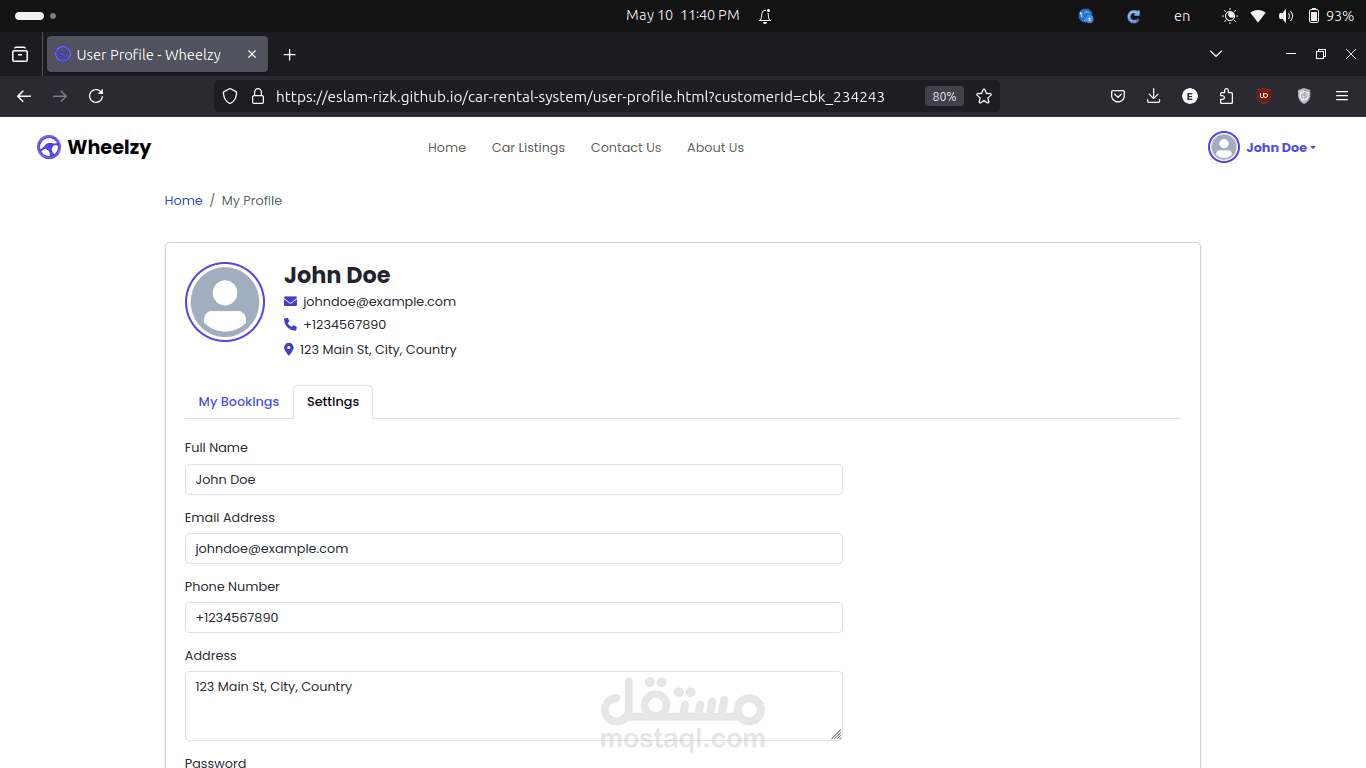Reload the current page
The height and width of the screenshot is (768, 1366).
click(96, 96)
